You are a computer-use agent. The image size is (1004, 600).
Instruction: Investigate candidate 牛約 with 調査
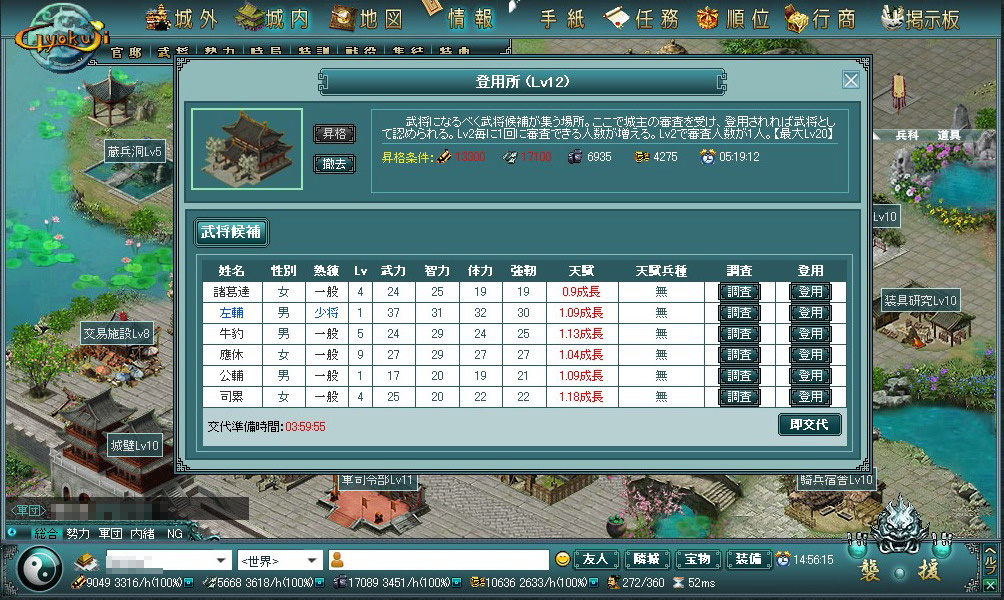[739, 334]
